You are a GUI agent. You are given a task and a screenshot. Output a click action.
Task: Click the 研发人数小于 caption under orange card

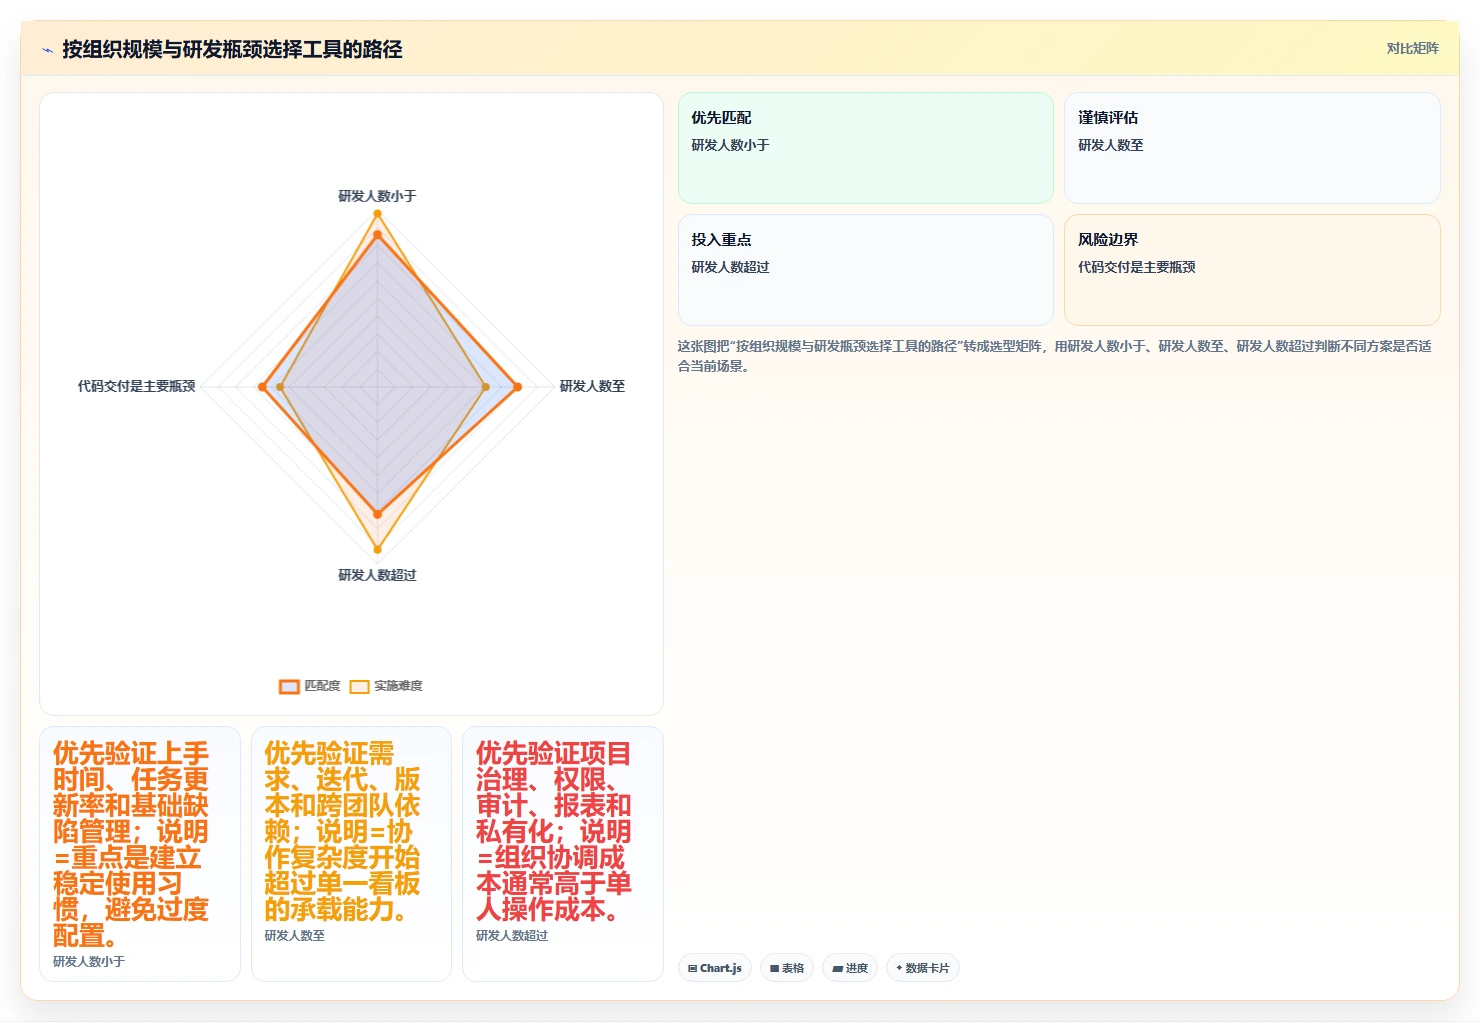[89, 961]
